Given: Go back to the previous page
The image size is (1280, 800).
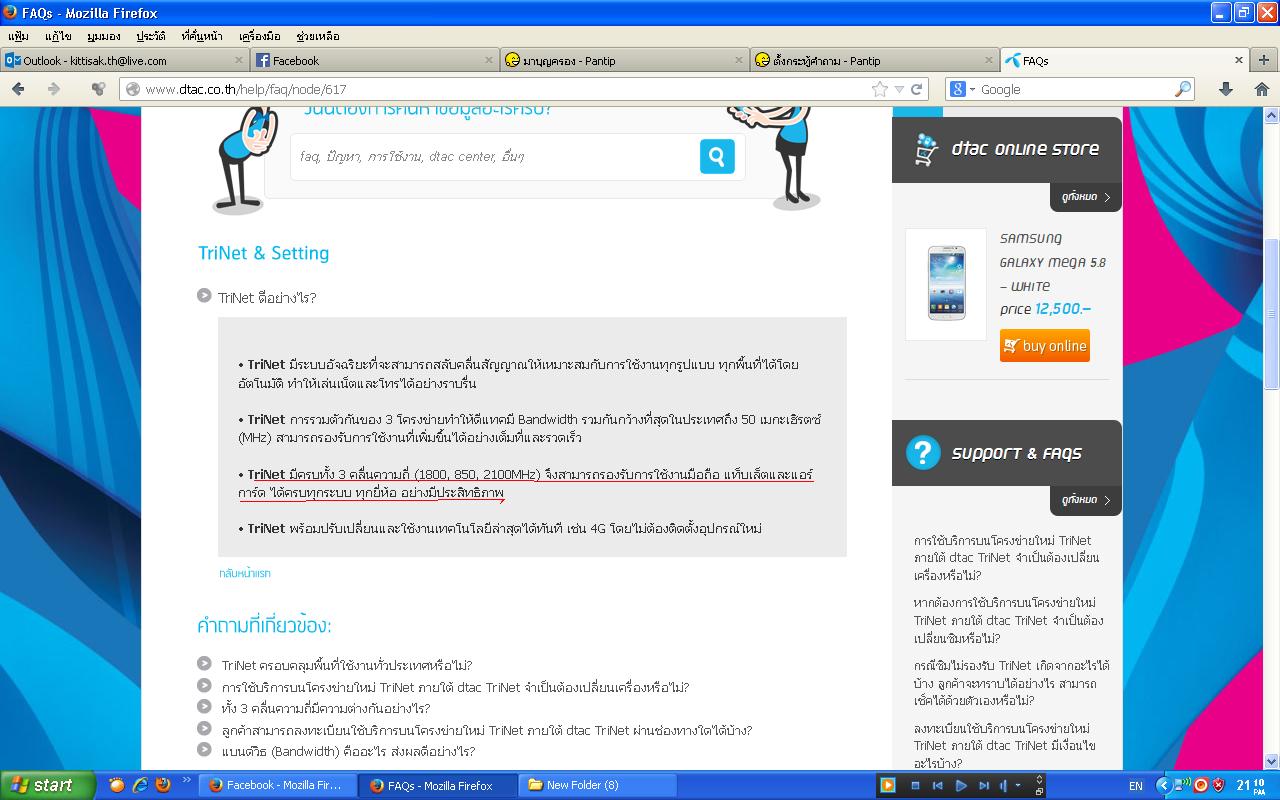Looking at the screenshot, I should 18,89.
